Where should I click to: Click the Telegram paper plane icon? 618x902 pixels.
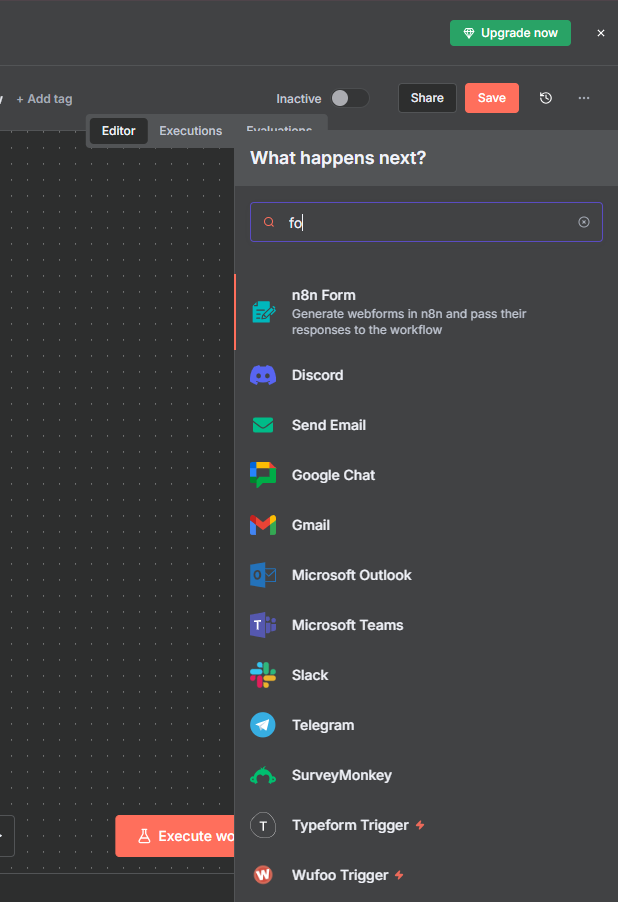263,725
